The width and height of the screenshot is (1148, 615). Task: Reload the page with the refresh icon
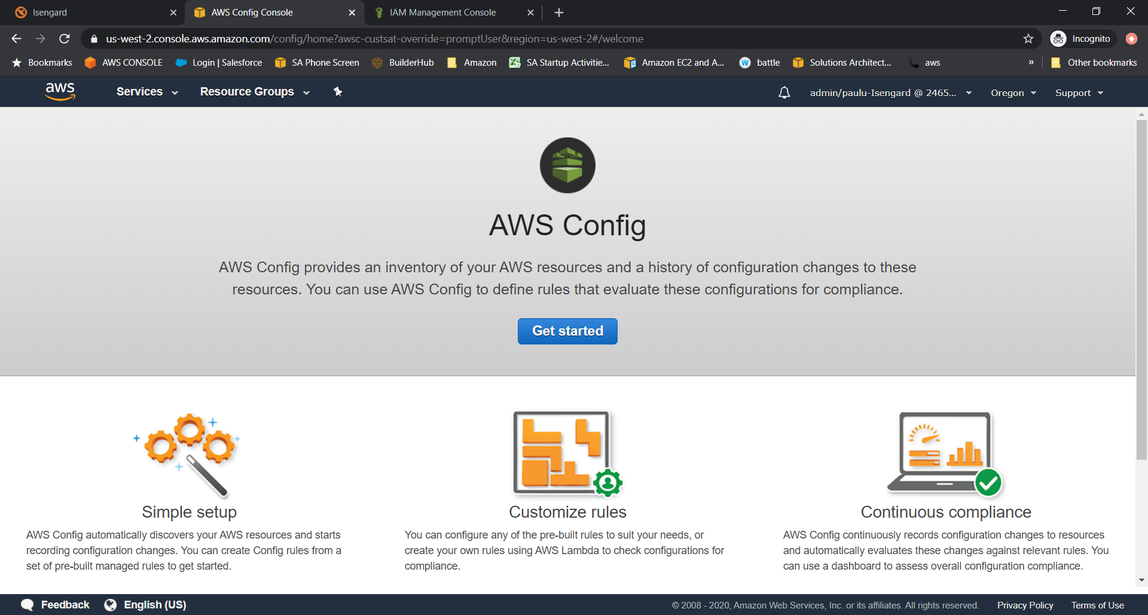[64, 38]
